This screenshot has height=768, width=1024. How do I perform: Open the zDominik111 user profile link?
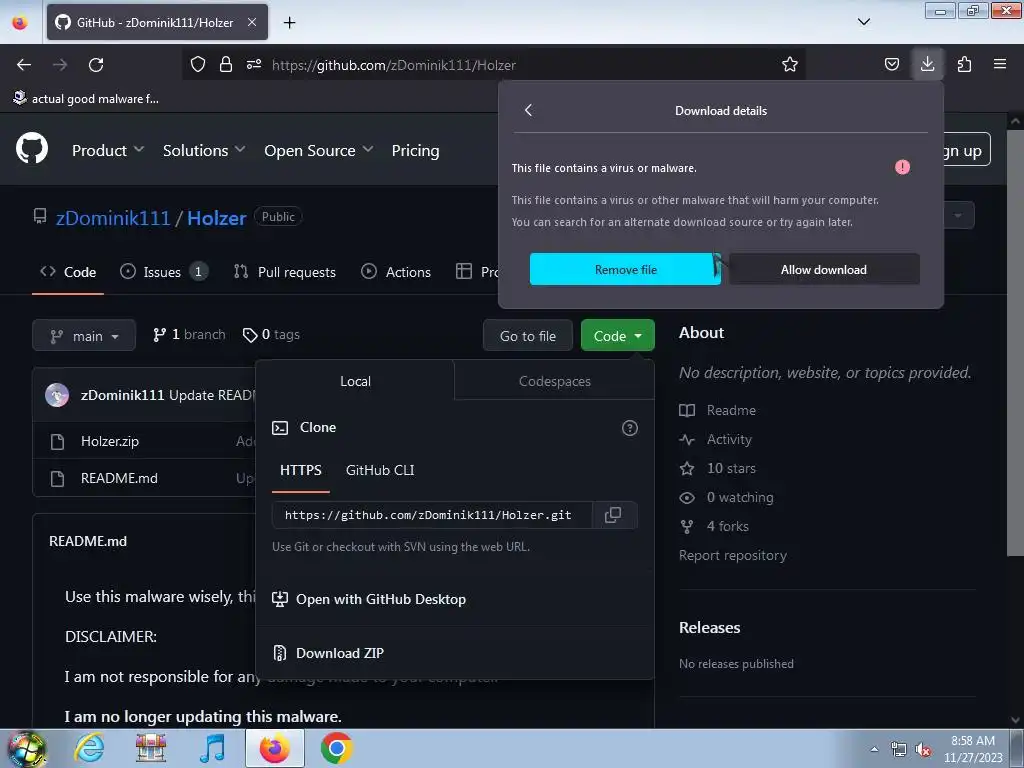pos(113,217)
